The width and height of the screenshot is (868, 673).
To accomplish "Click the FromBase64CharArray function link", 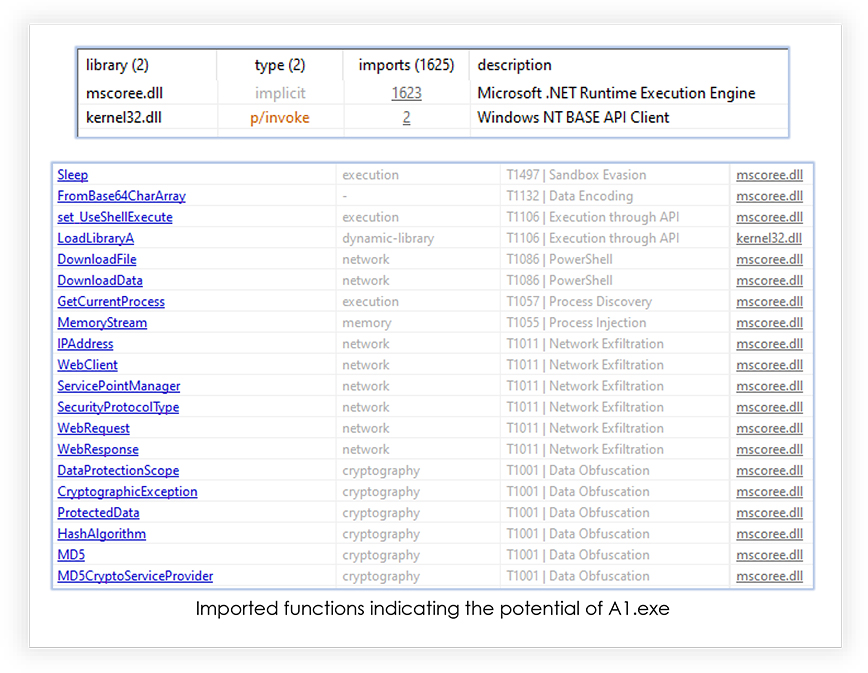I will [121, 196].
